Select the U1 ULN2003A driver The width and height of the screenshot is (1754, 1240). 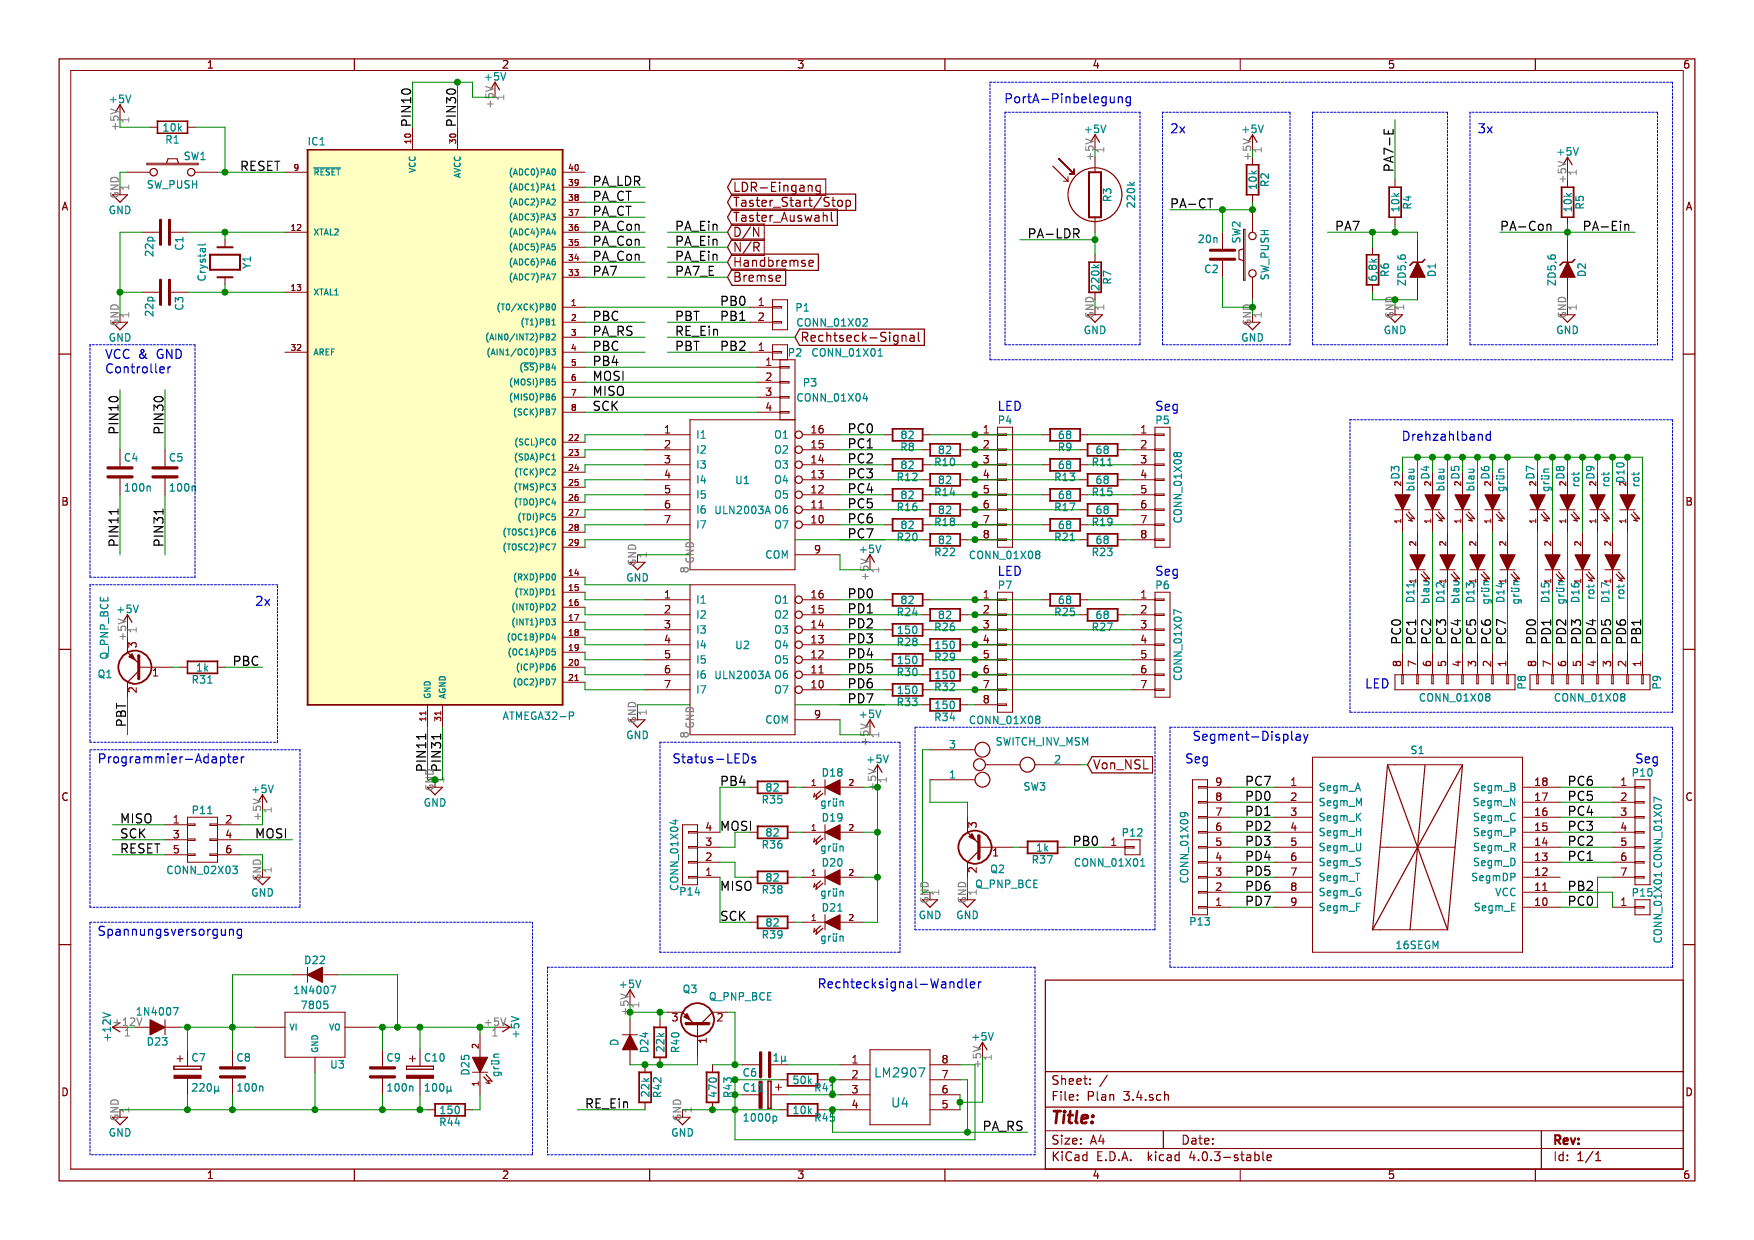coord(742,495)
